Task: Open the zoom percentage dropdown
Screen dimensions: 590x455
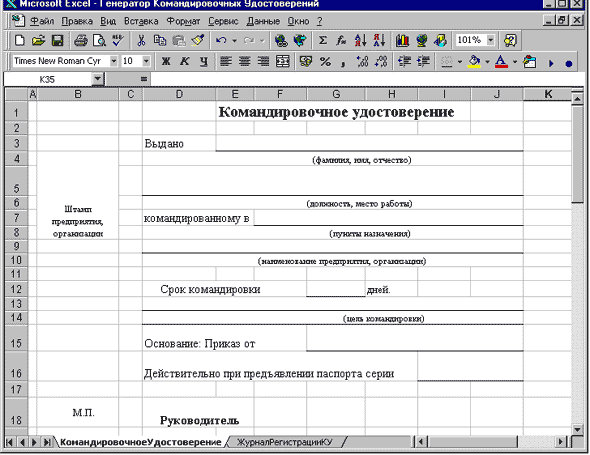Action: pyautogui.click(x=491, y=40)
